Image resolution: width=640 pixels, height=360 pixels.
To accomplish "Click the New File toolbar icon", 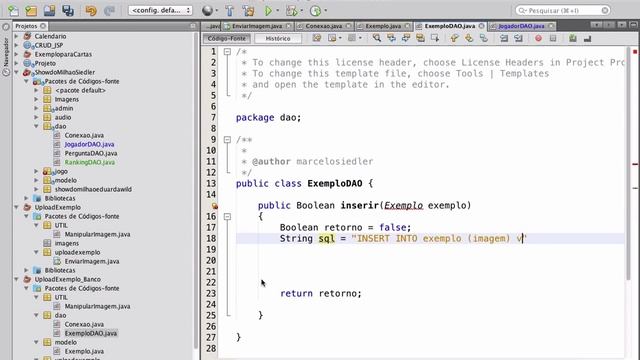I will (13, 10).
